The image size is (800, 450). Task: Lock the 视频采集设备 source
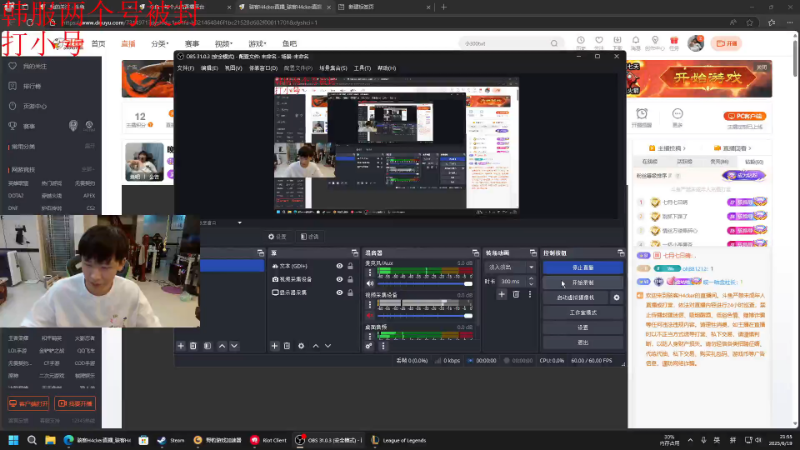351,279
